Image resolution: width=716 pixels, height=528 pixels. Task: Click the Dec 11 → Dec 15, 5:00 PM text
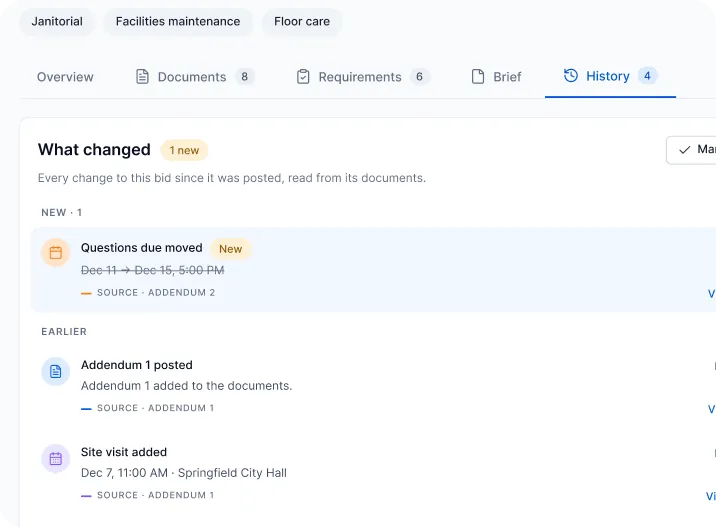153,270
